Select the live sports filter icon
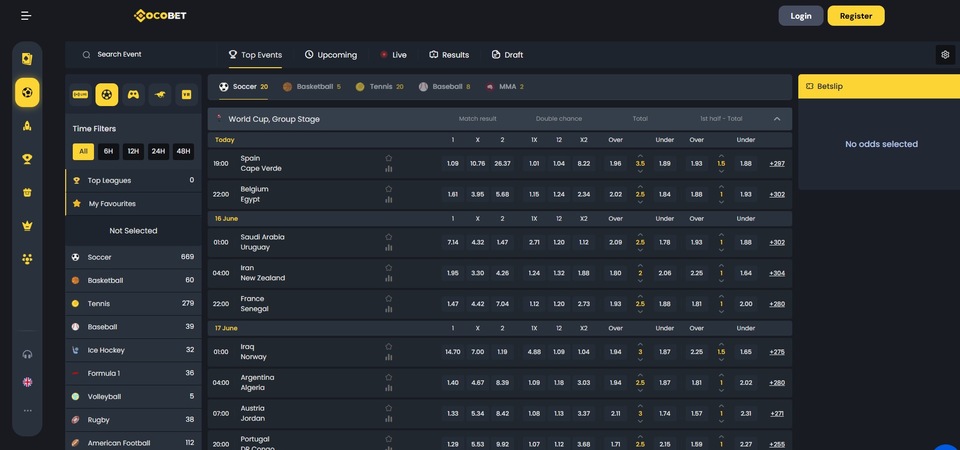The width and height of the screenshot is (960, 450). [x=80, y=95]
